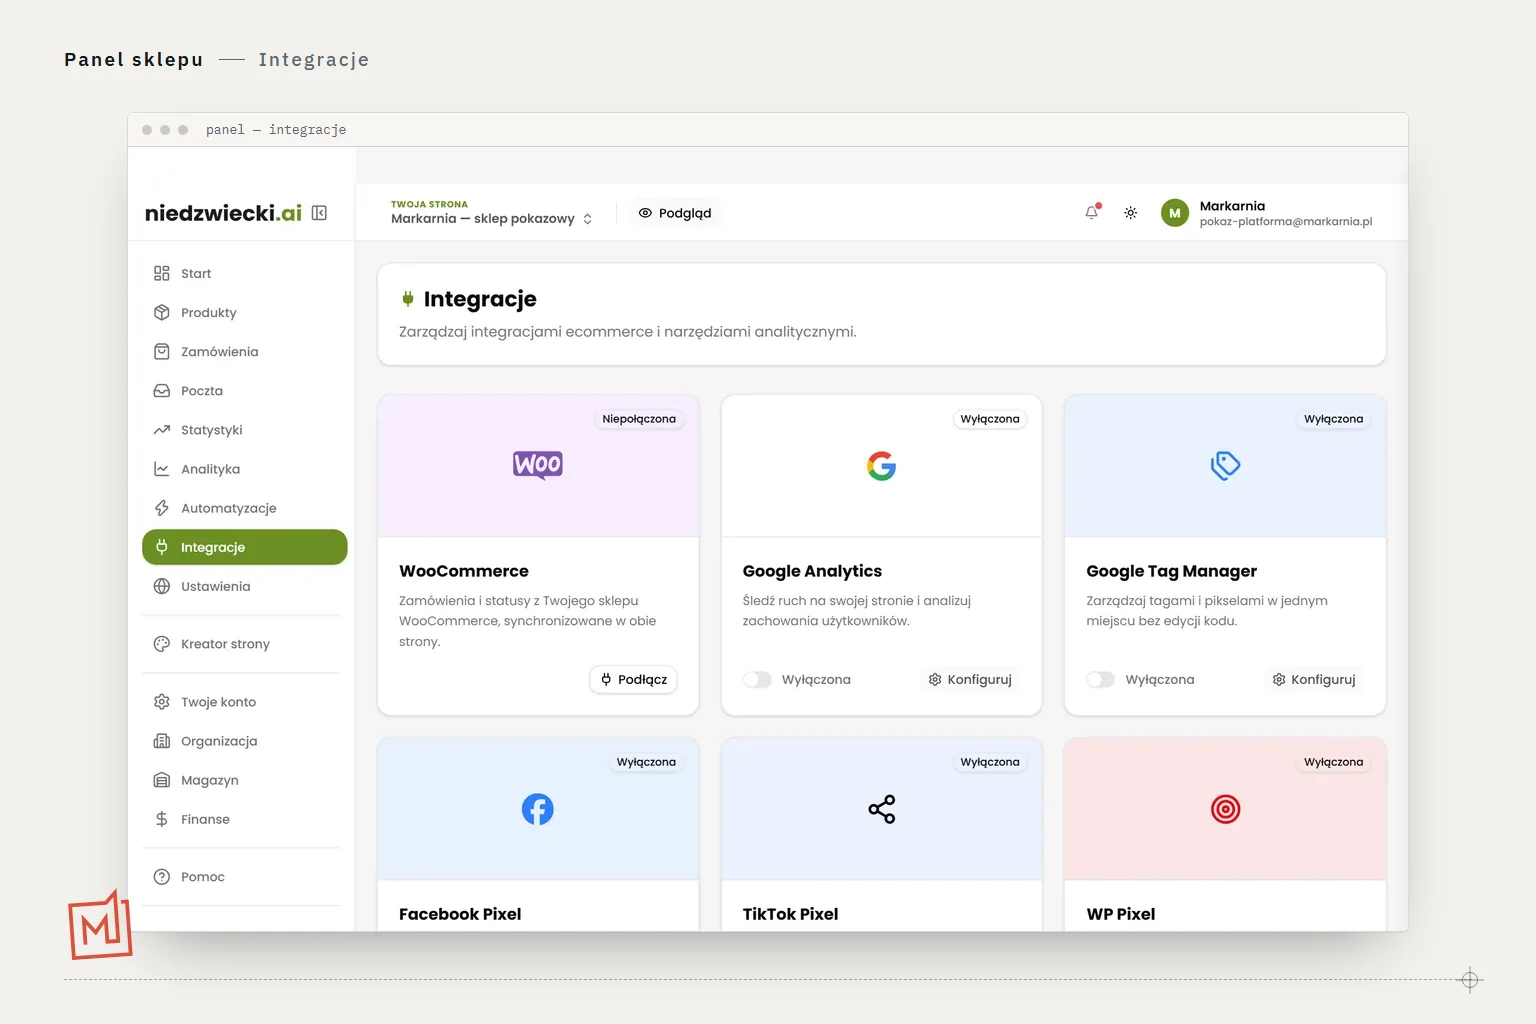1536x1024 pixels.
Task: Collapse the sidebar with the panel icon
Action: (319, 213)
